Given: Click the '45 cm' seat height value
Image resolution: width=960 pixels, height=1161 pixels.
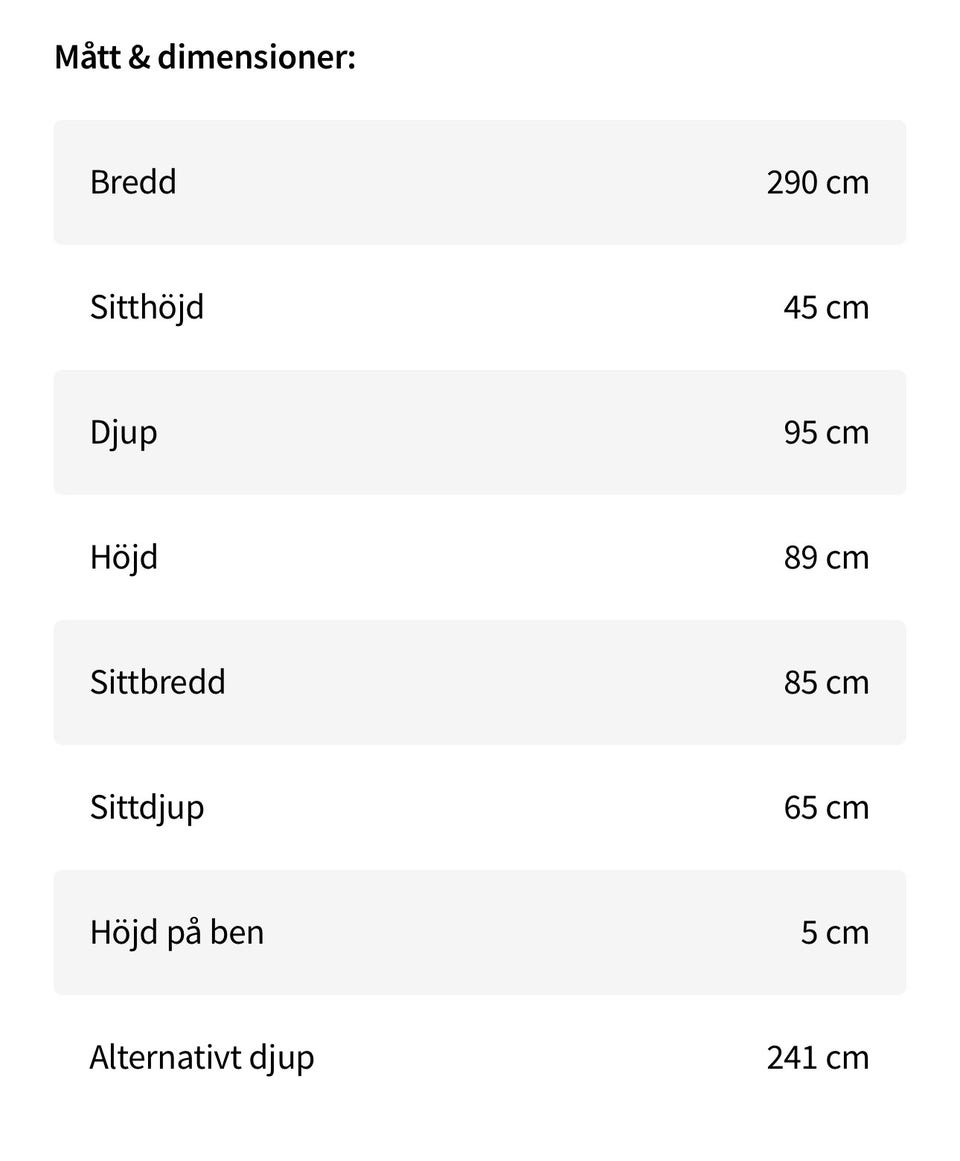Looking at the screenshot, I should tap(826, 307).
